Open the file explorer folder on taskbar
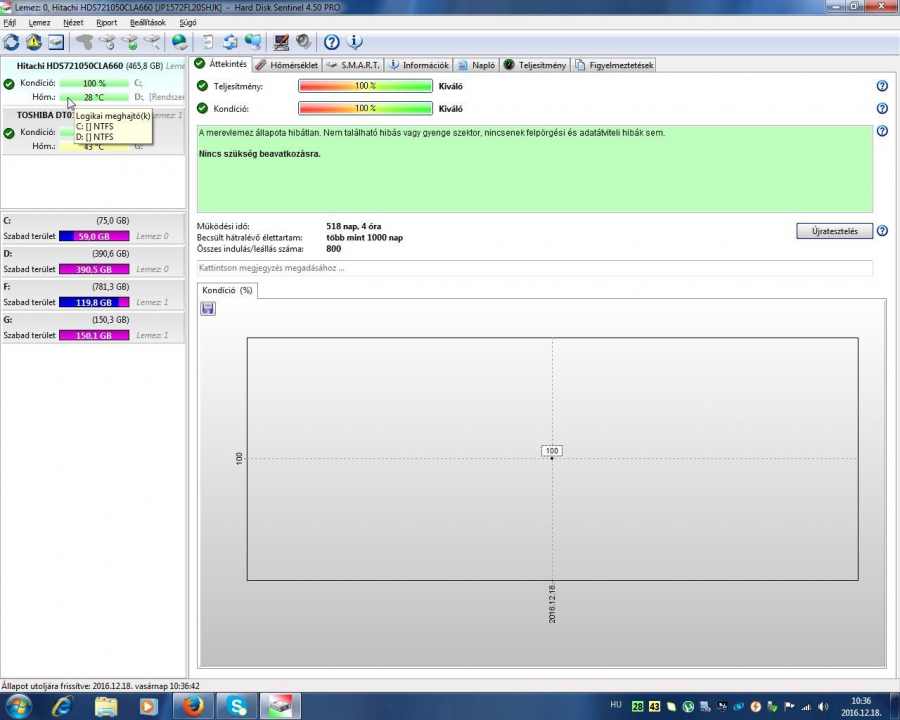Viewport: 900px width, 720px height. pyautogui.click(x=106, y=706)
